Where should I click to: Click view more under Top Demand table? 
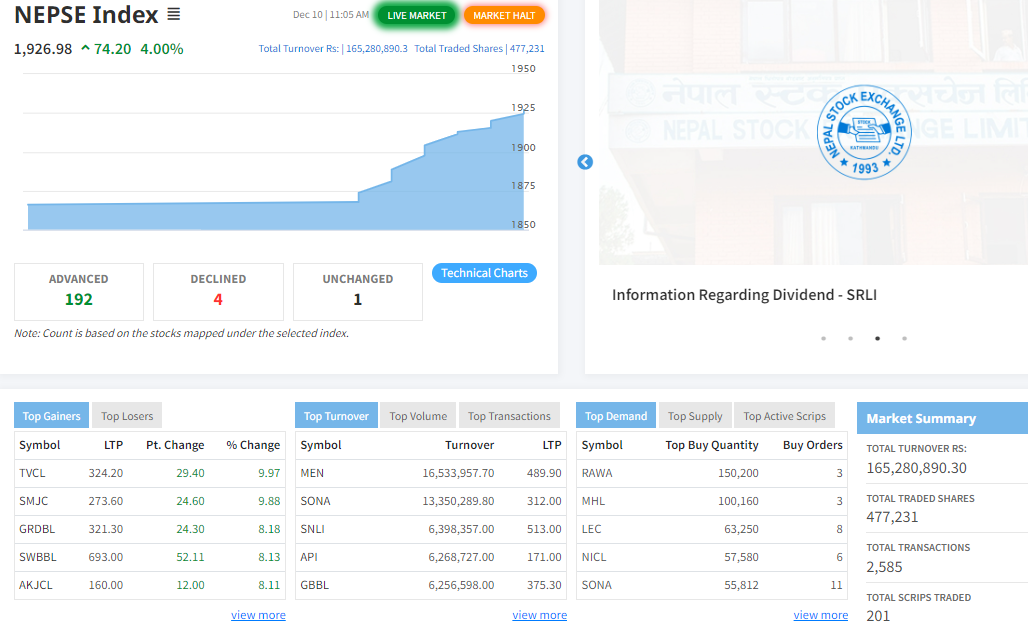pyautogui.click(x=820, y=615)
